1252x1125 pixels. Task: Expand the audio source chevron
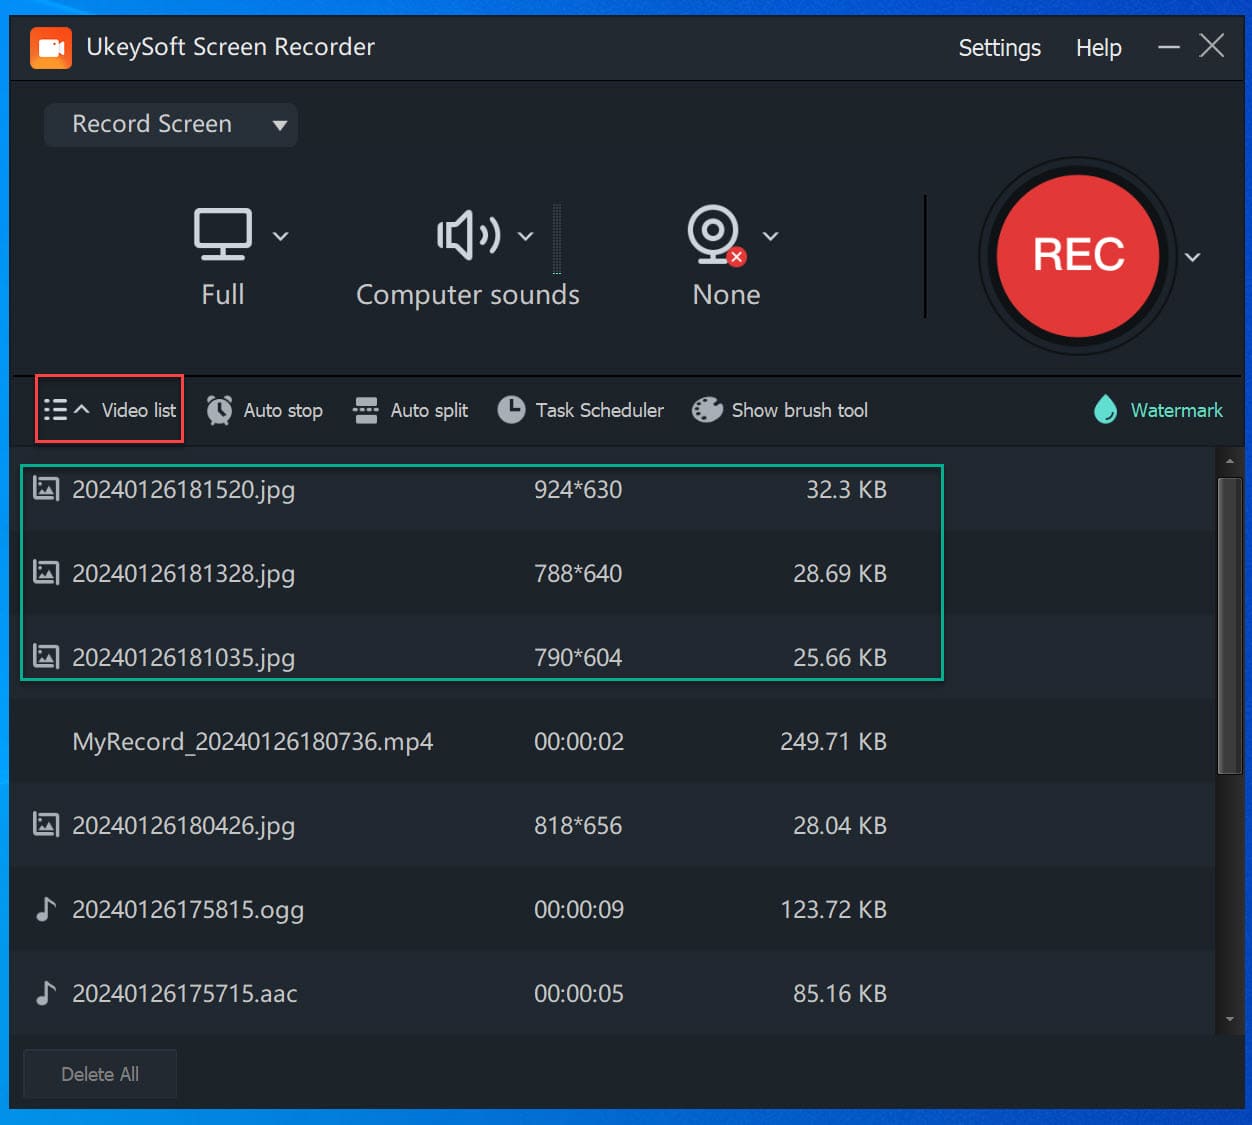click(x=525, y=237)
